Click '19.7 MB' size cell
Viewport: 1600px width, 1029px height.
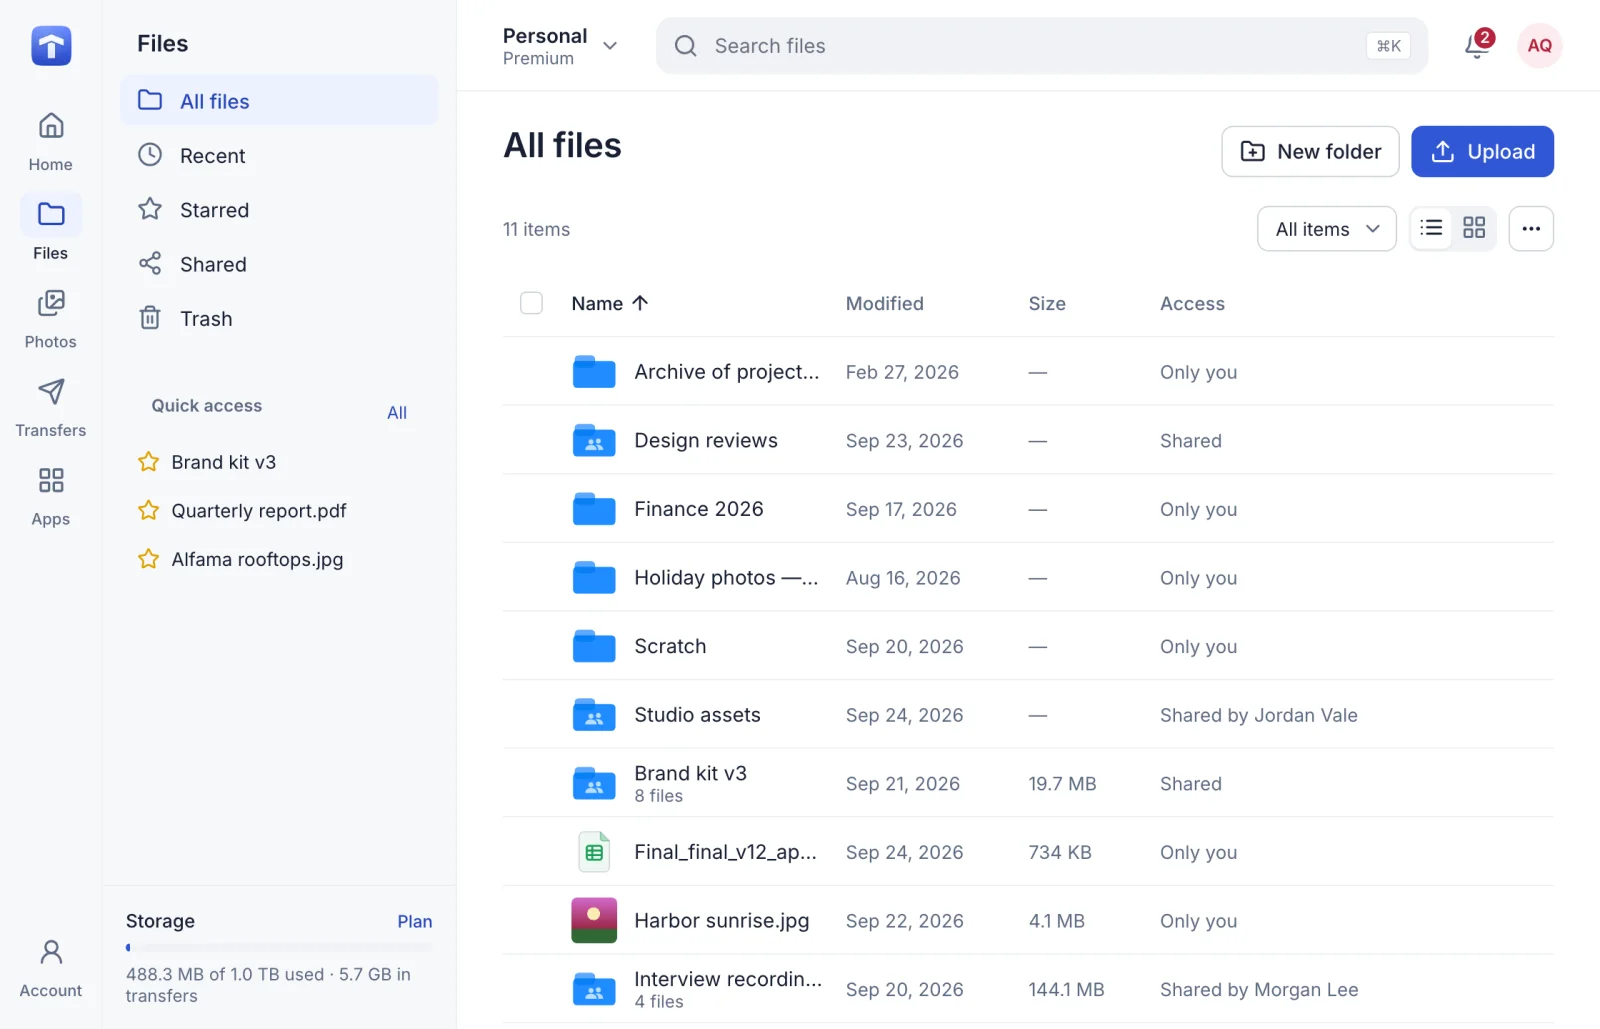click(x=1062, y=784)
